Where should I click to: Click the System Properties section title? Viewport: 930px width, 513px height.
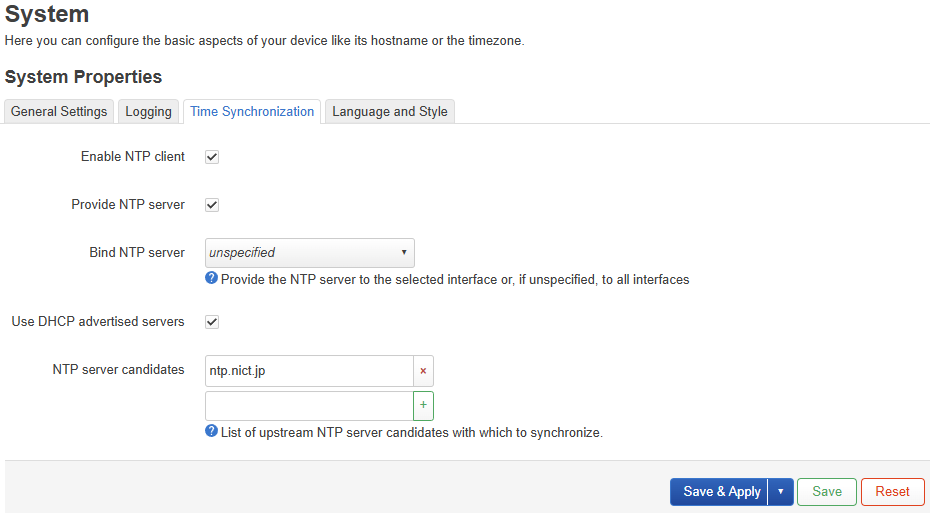(x=83, y=77)
